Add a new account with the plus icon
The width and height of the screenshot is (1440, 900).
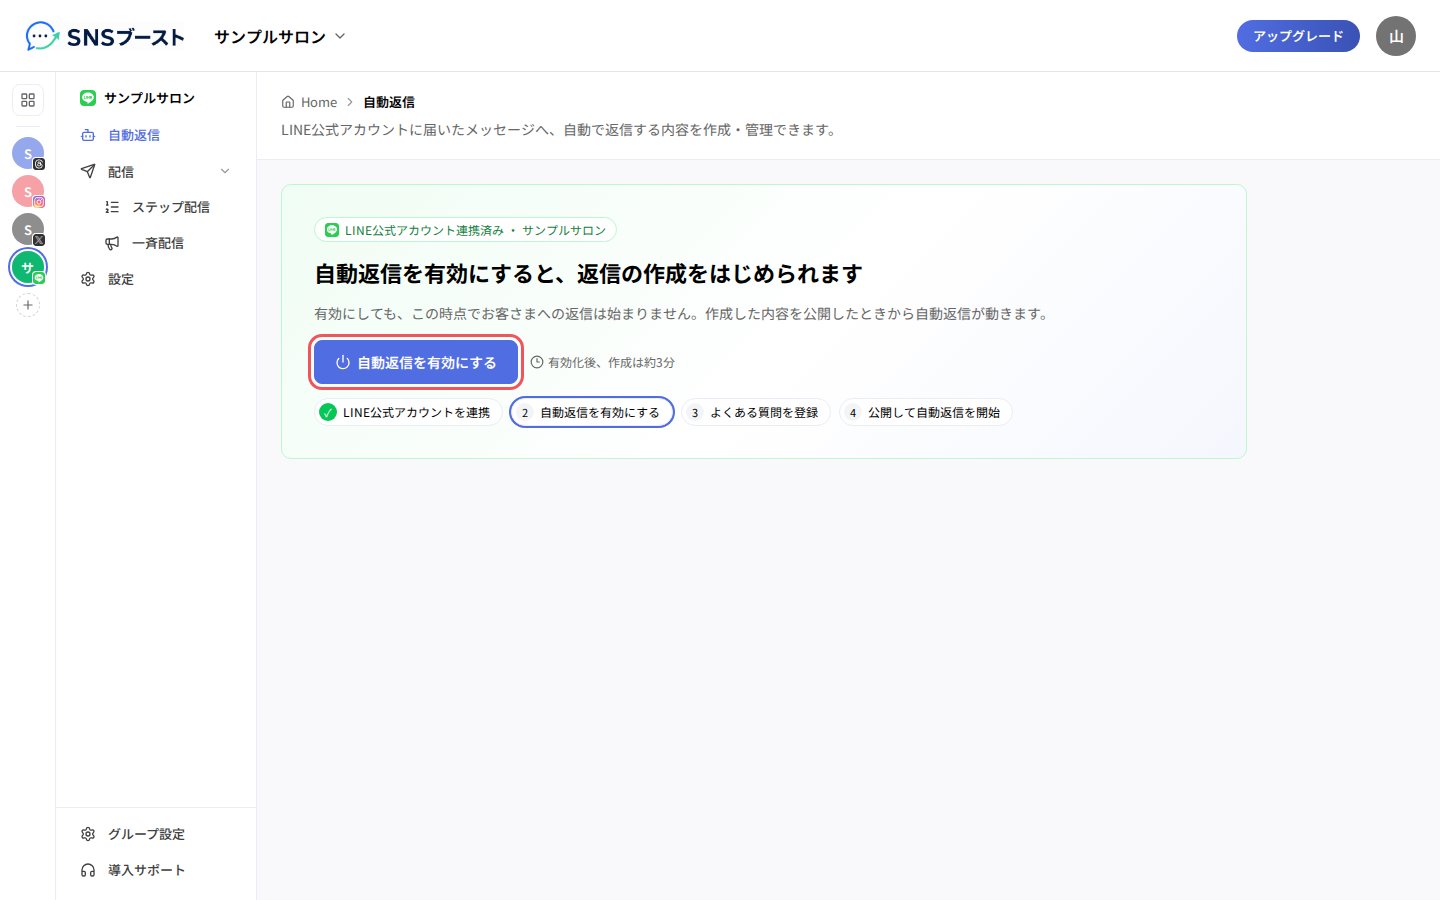click(28, 305)
